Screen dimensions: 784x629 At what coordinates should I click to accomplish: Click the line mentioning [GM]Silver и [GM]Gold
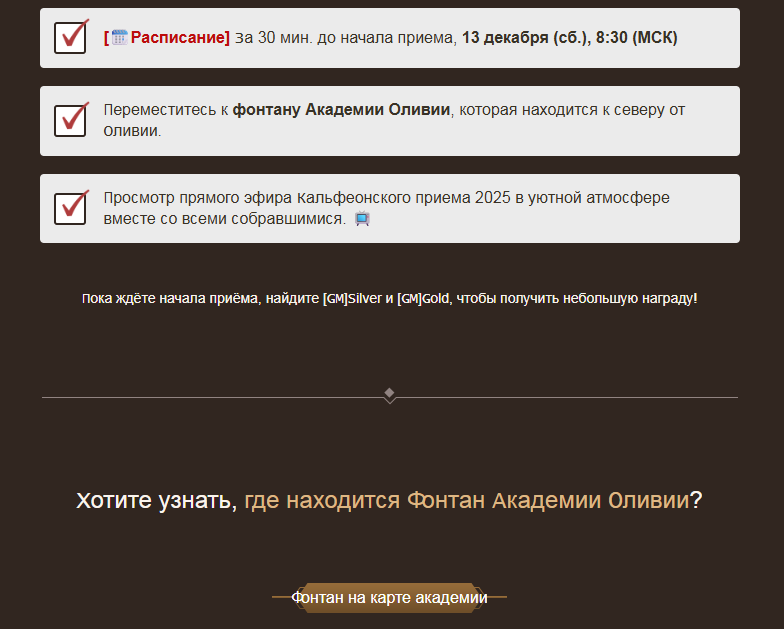[390, 298]
